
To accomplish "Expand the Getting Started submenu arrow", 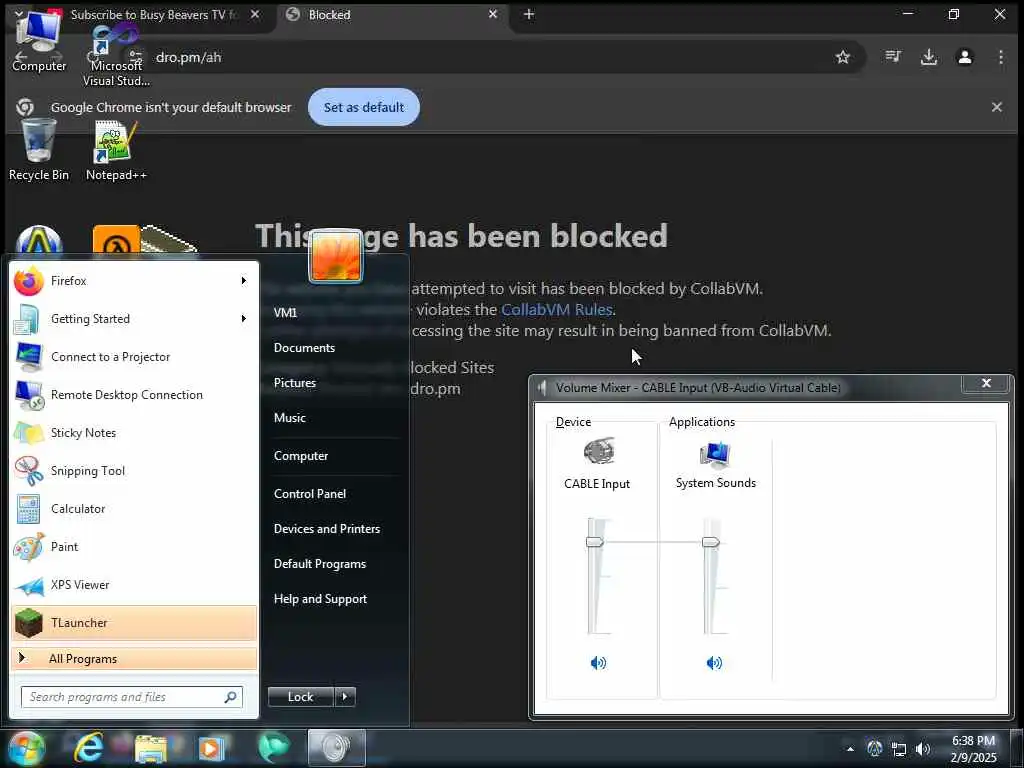I will [x=244, y=319].
